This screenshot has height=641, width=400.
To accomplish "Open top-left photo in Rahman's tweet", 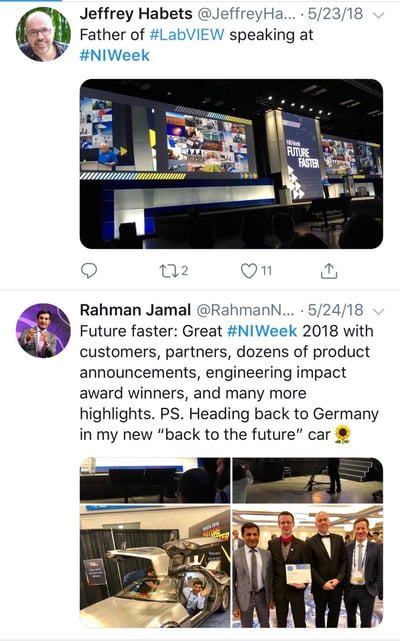I will pos(155,480).
